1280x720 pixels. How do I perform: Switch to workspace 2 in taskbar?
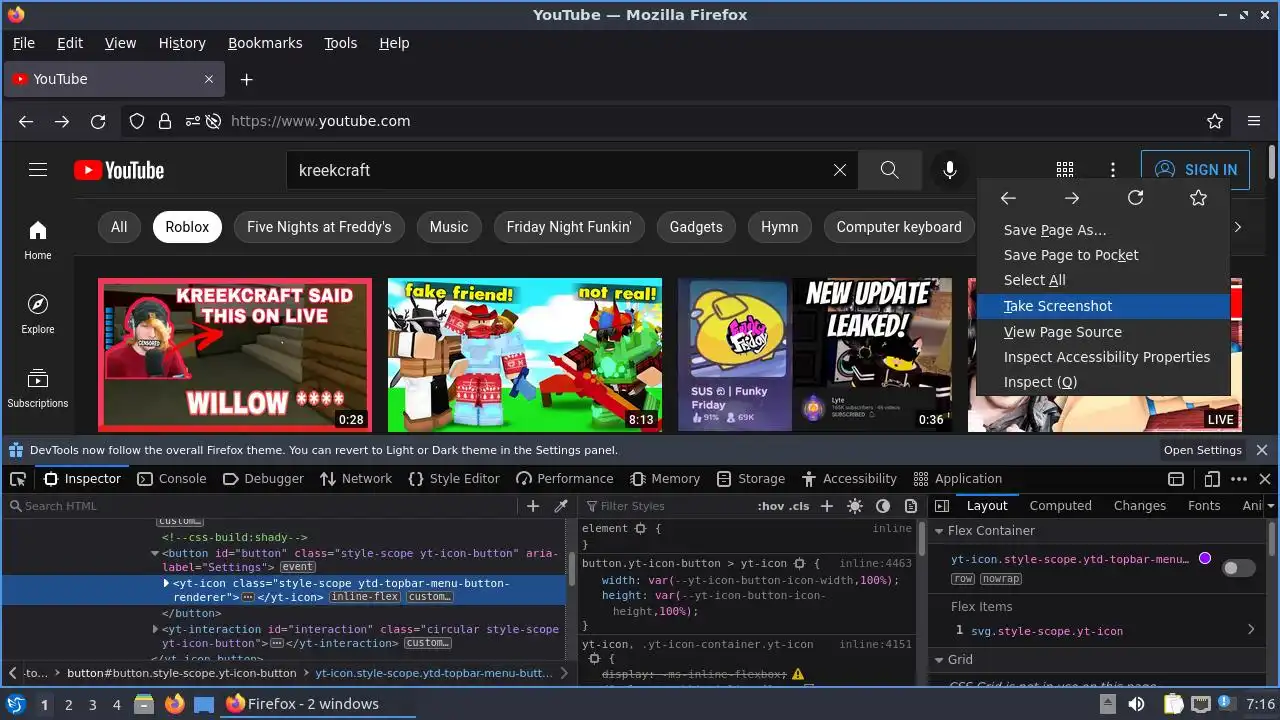point(69,705)
